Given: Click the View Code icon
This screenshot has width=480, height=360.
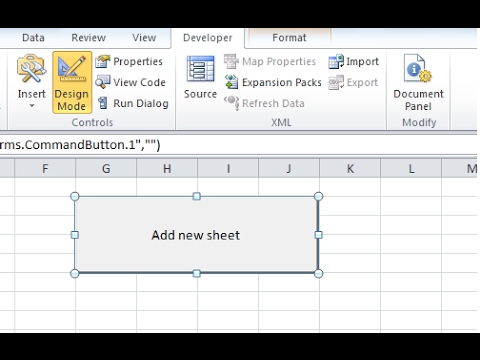Looking at the screenshot, I should click(102, 82).
